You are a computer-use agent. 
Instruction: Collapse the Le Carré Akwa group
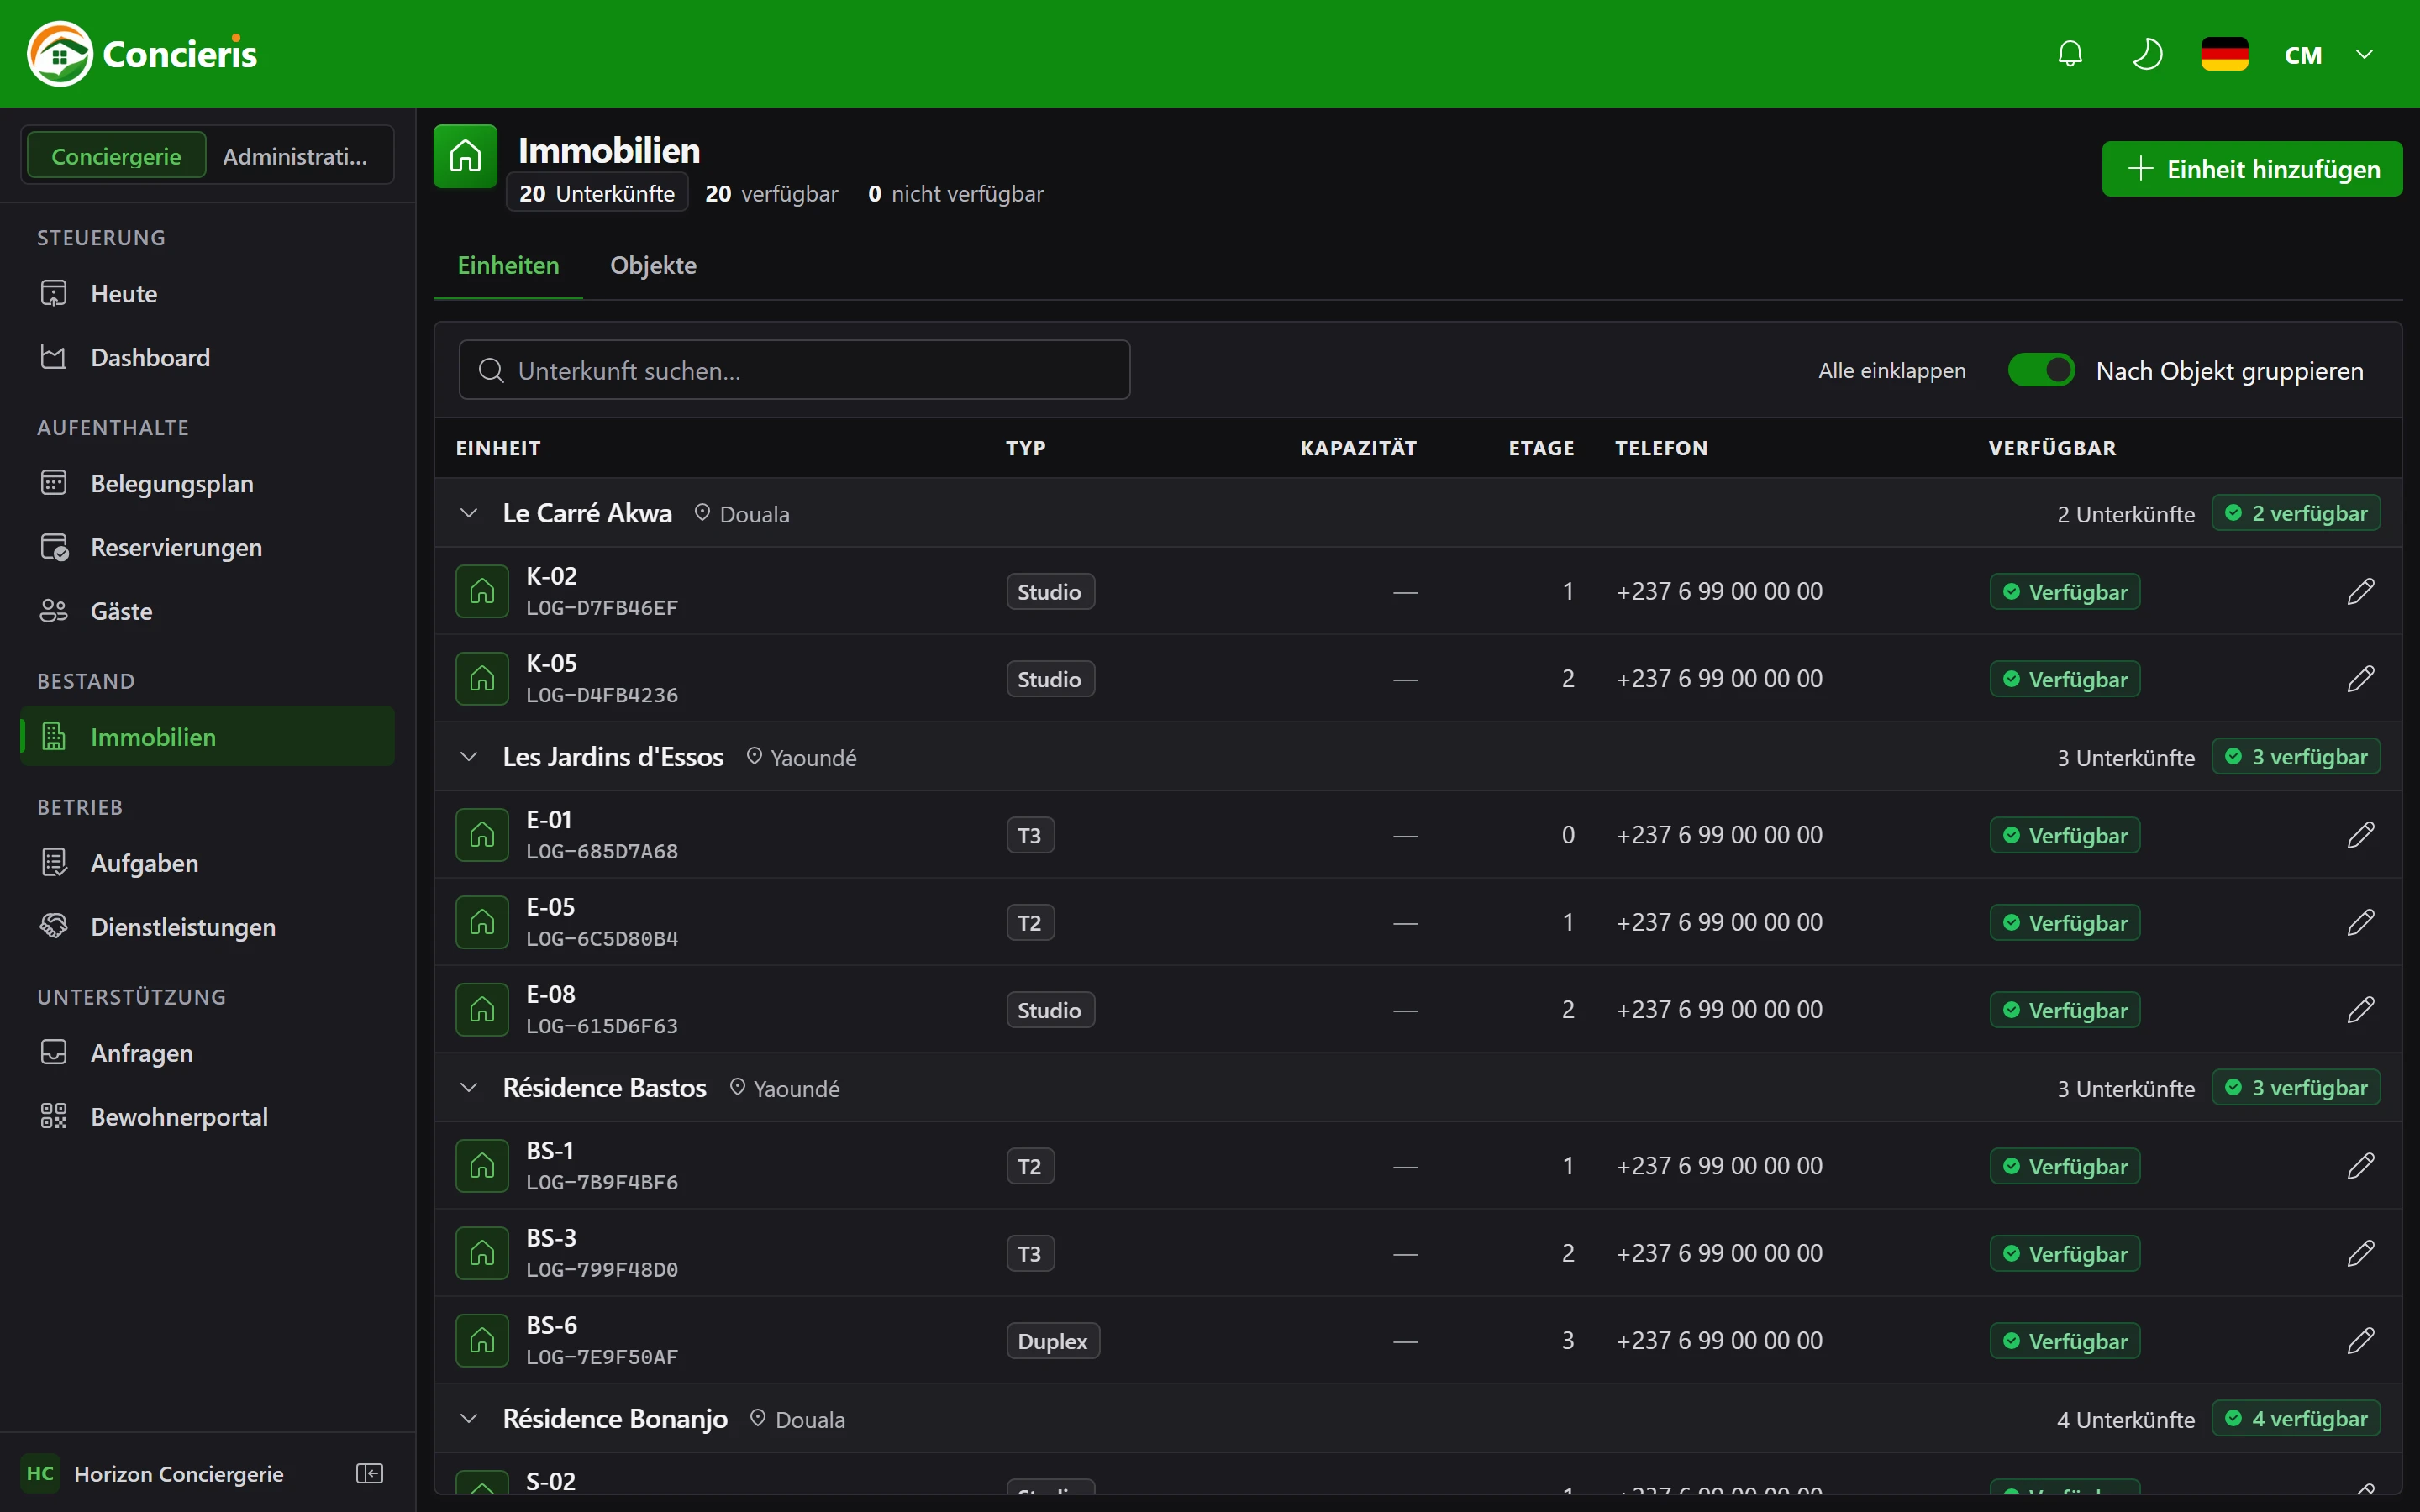468,513
